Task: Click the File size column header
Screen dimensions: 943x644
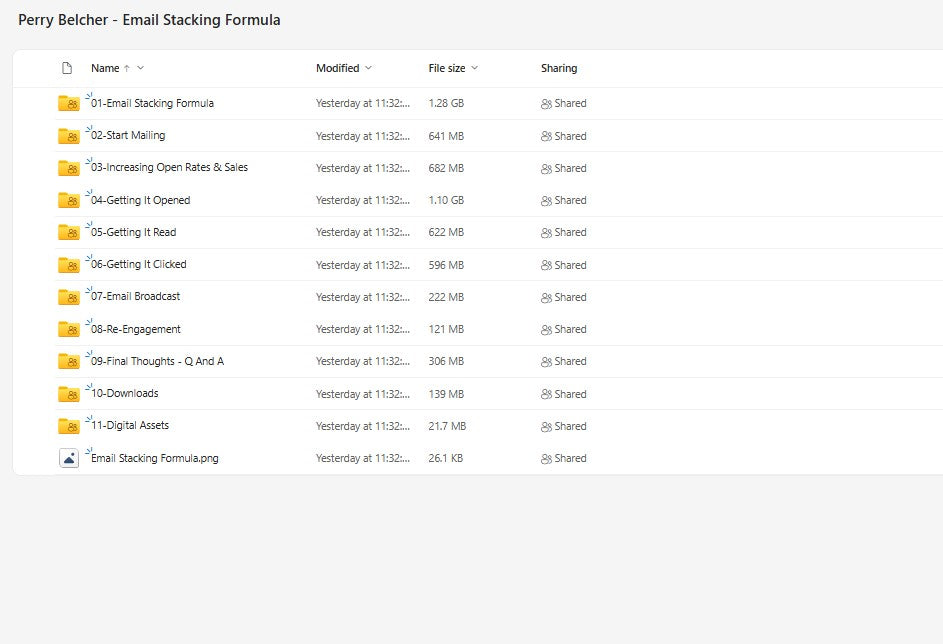Action: [447, 68]
